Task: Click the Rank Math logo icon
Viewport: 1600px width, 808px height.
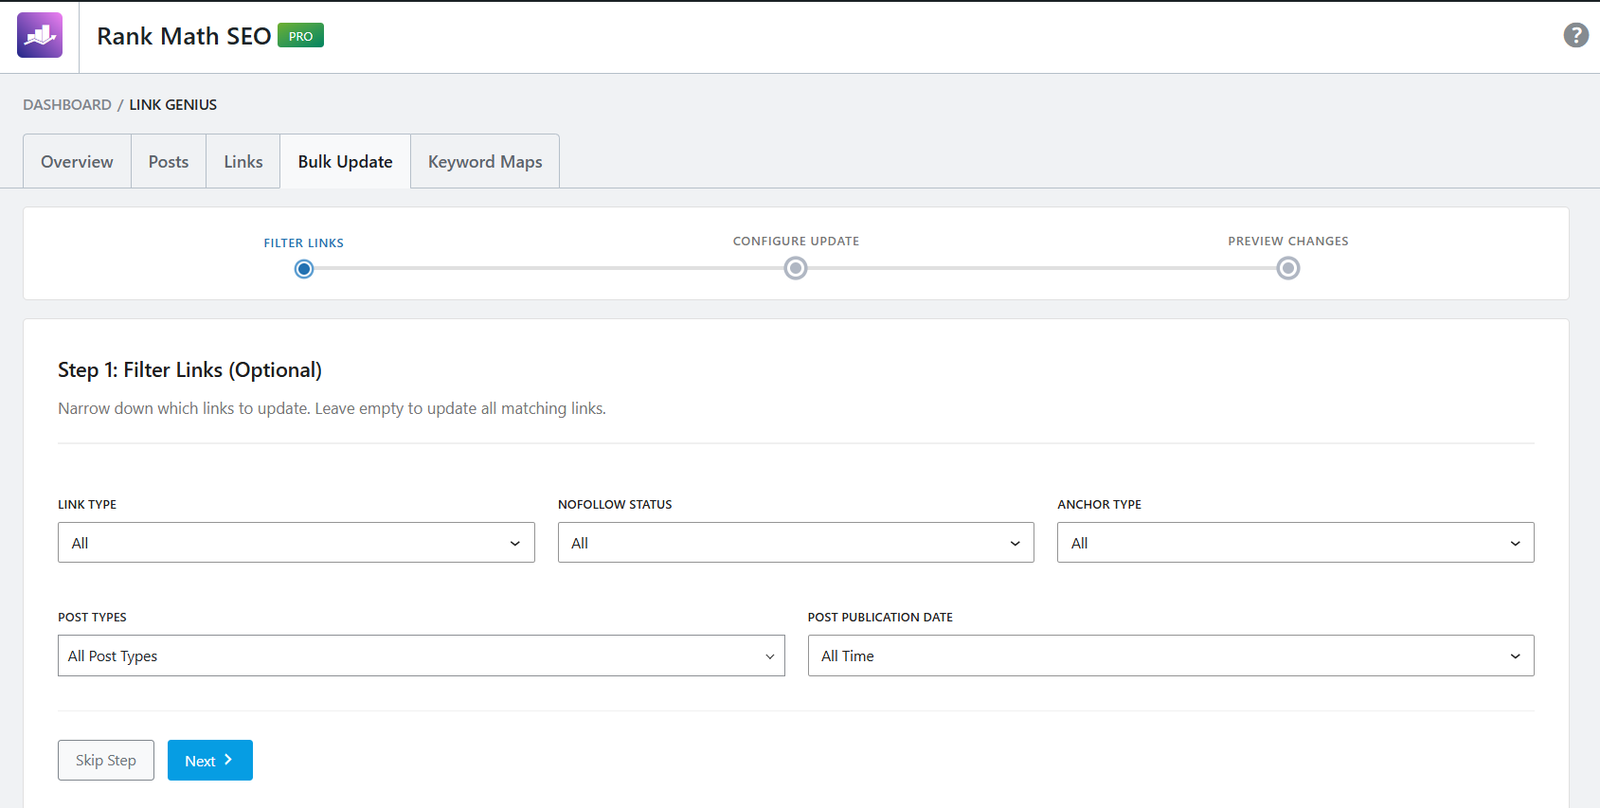Action: click(40, 36)
